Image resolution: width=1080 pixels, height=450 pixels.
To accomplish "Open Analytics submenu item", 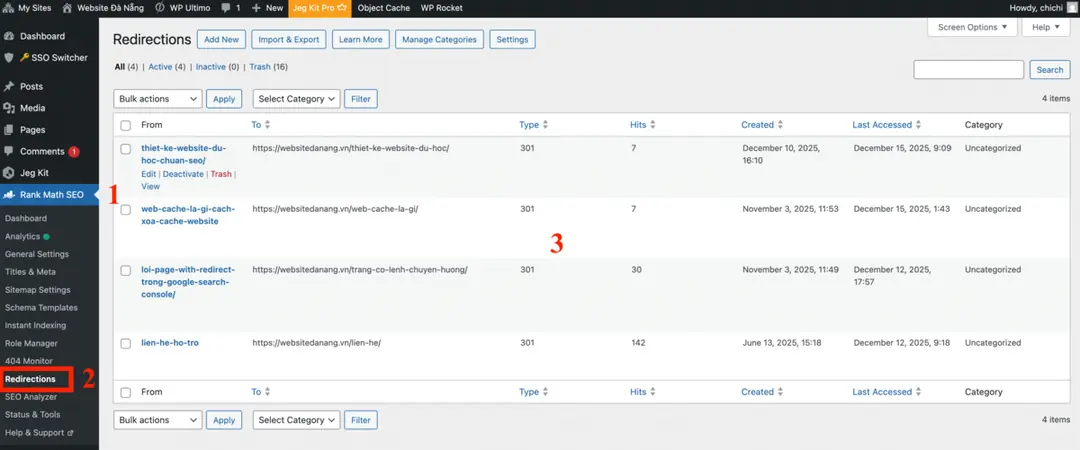I will click(23, 236).
